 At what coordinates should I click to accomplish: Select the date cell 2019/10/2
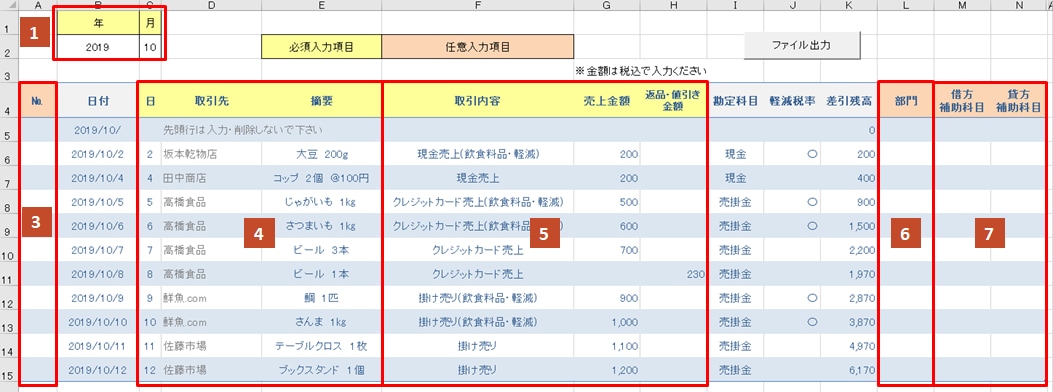coord(98,154)
